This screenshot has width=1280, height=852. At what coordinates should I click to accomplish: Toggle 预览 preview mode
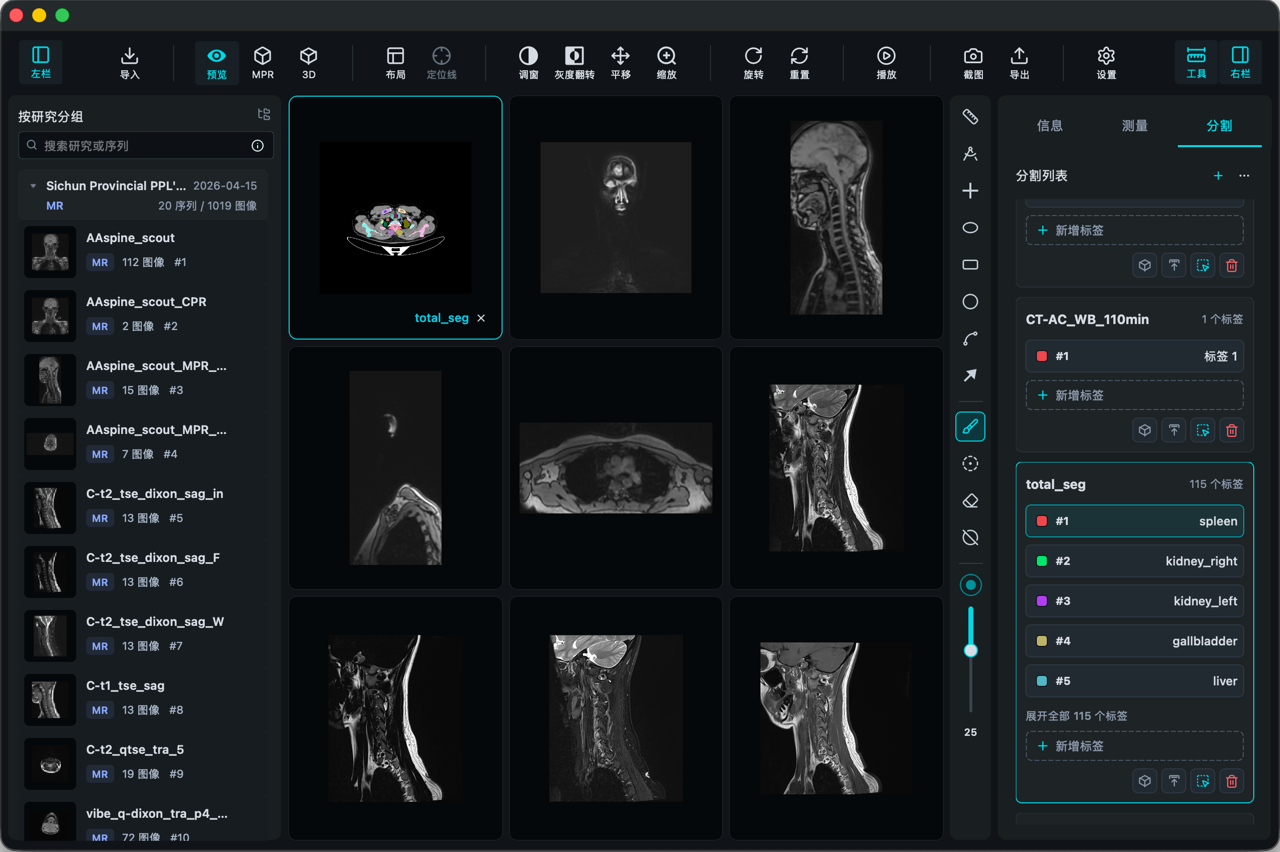217,62
